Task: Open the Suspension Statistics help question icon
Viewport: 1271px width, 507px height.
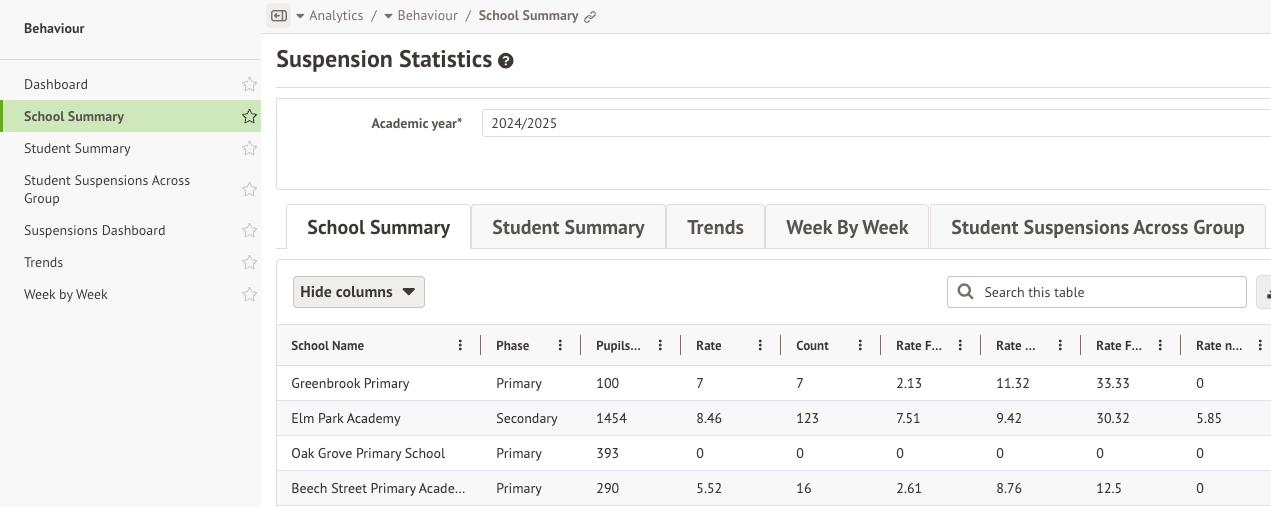Action: coord(506,61)
